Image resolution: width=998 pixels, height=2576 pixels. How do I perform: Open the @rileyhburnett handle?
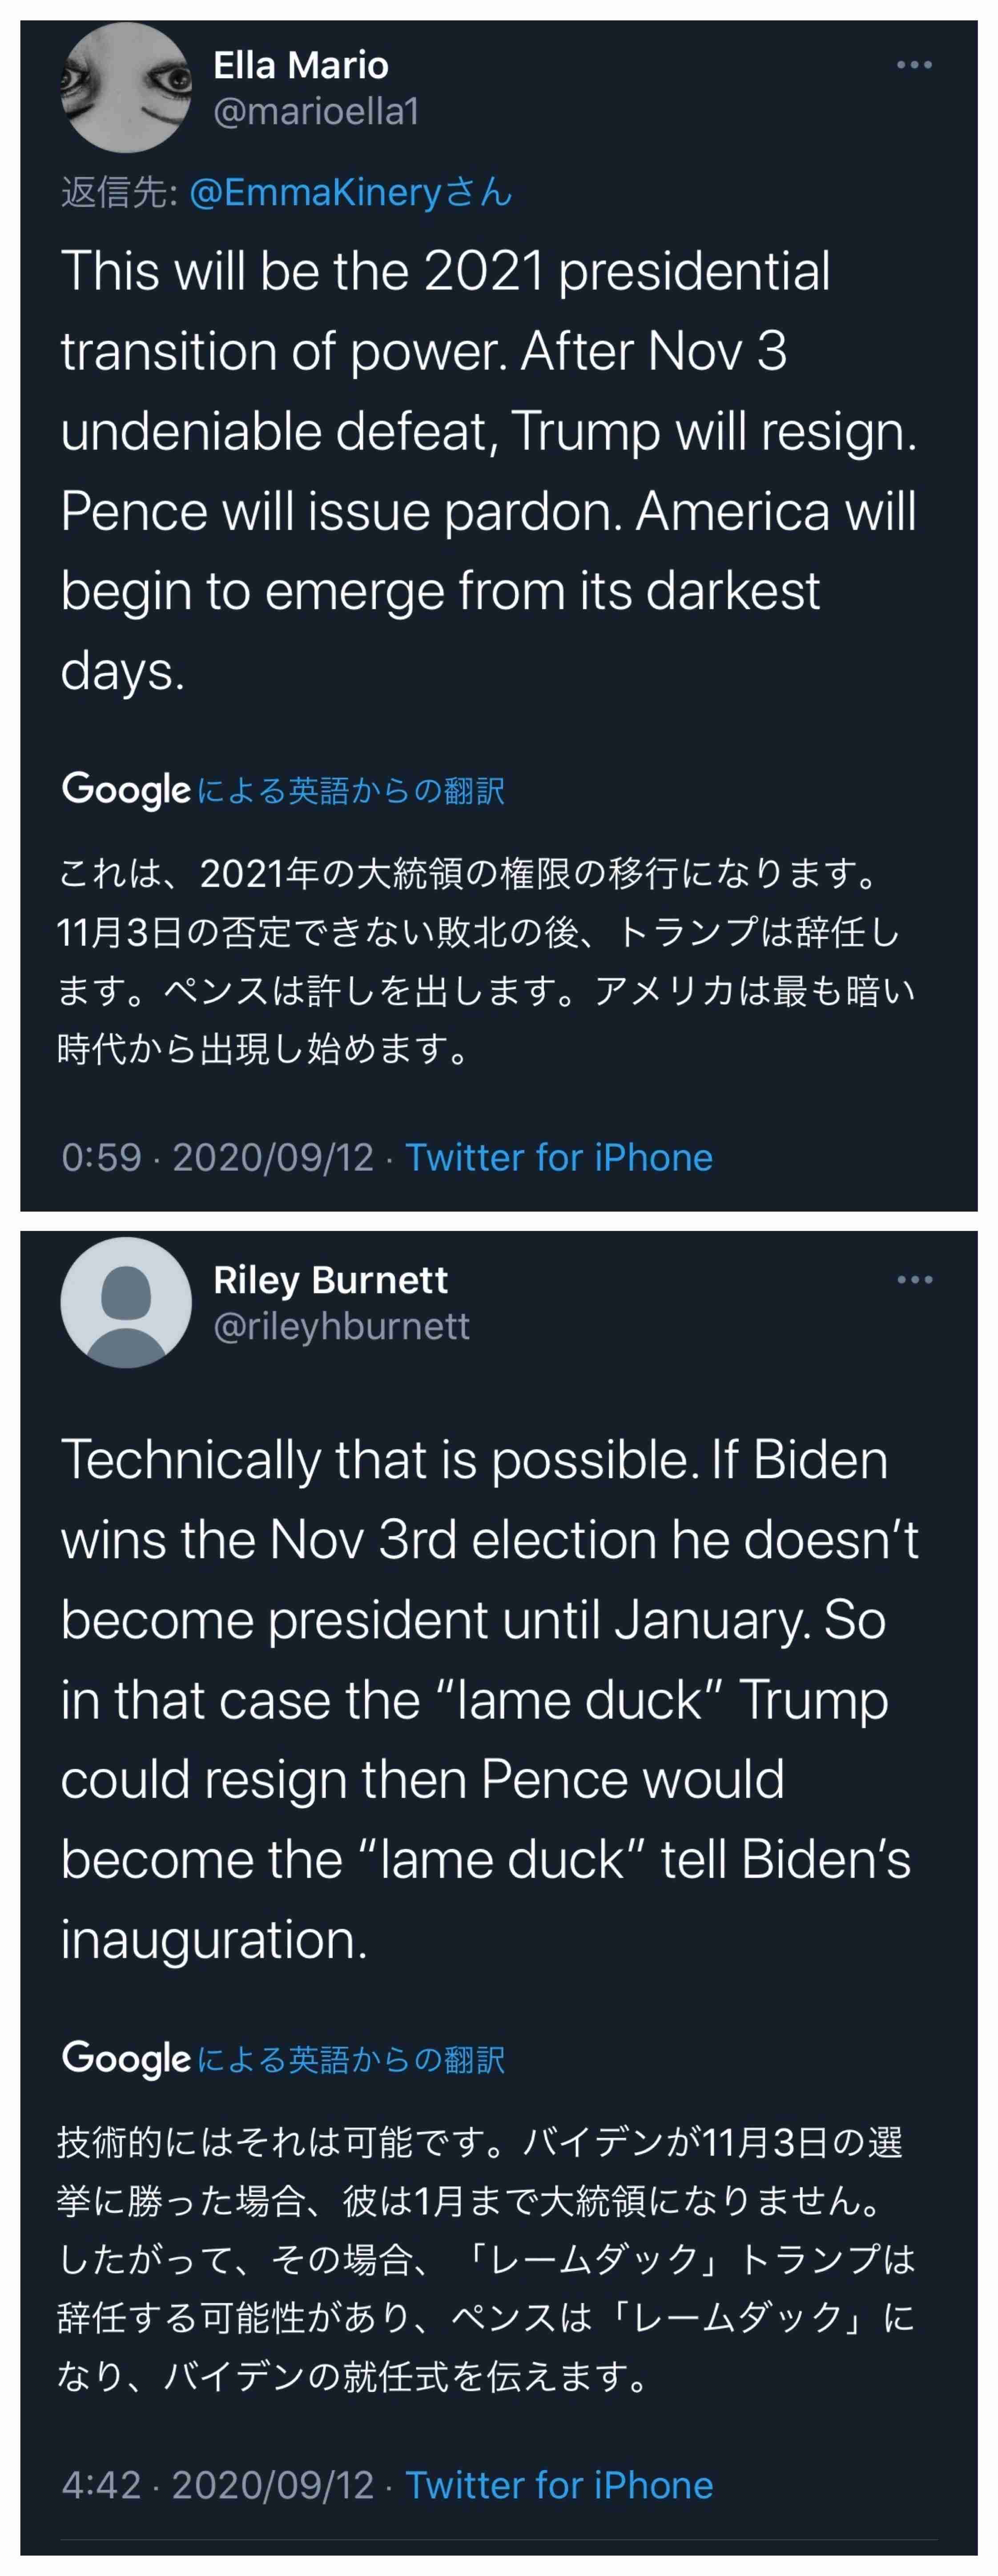coord(341,1326)
